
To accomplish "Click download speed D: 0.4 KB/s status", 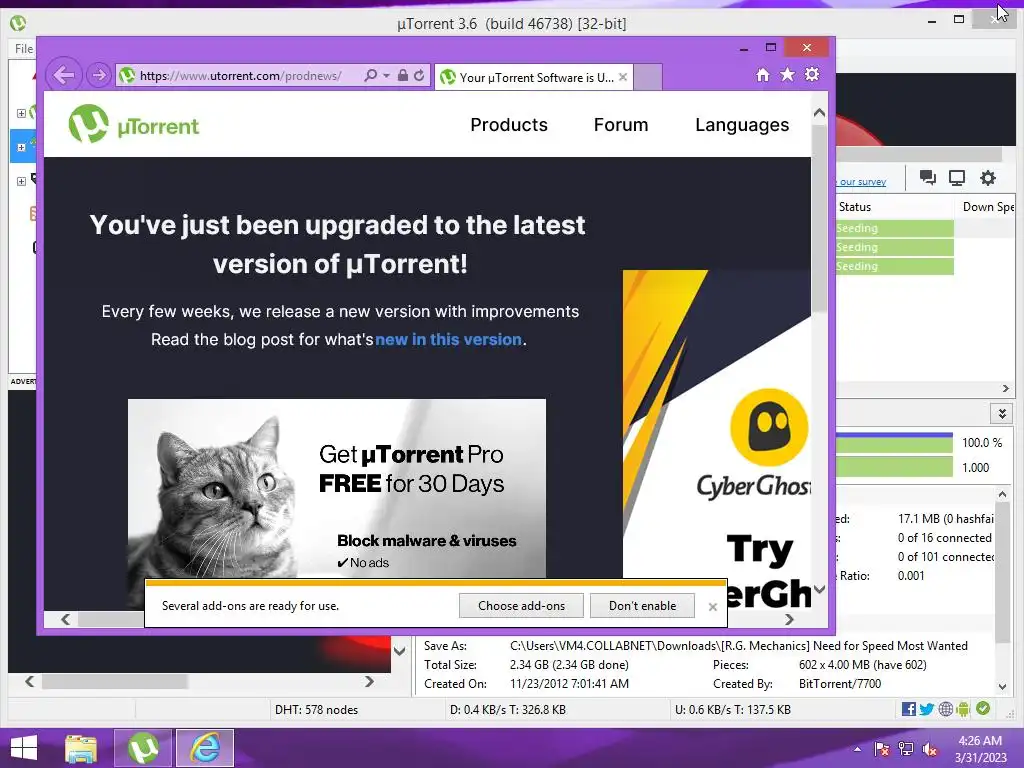I will pos(507,709).
